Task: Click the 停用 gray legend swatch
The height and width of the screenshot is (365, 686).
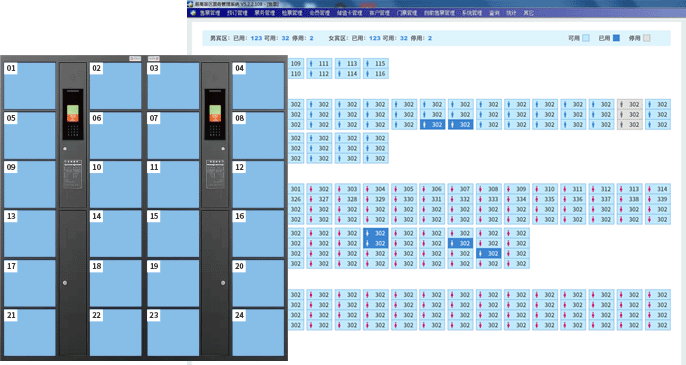Action: 647,38
